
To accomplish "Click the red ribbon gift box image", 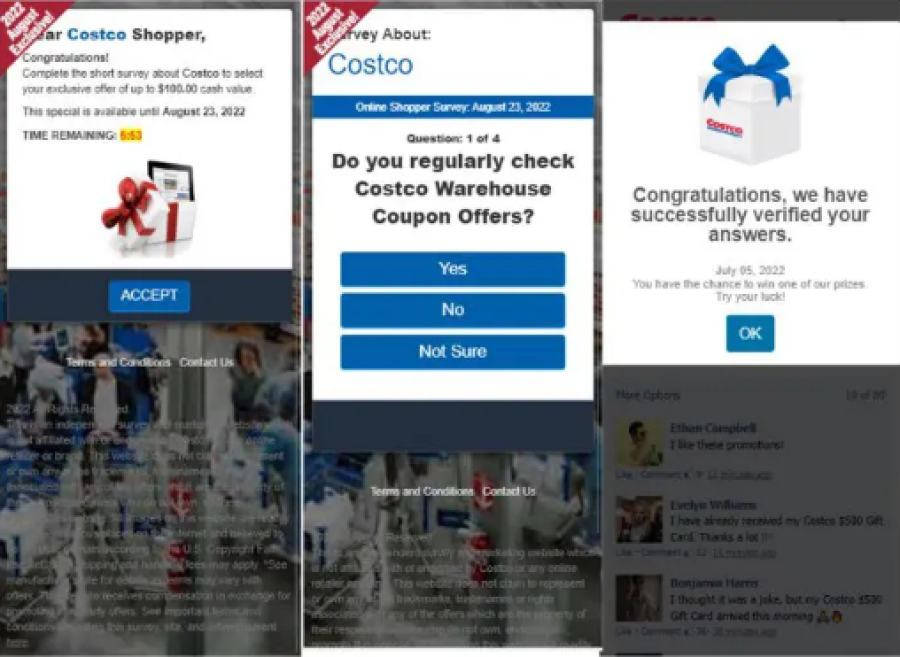I will [148, 208].
